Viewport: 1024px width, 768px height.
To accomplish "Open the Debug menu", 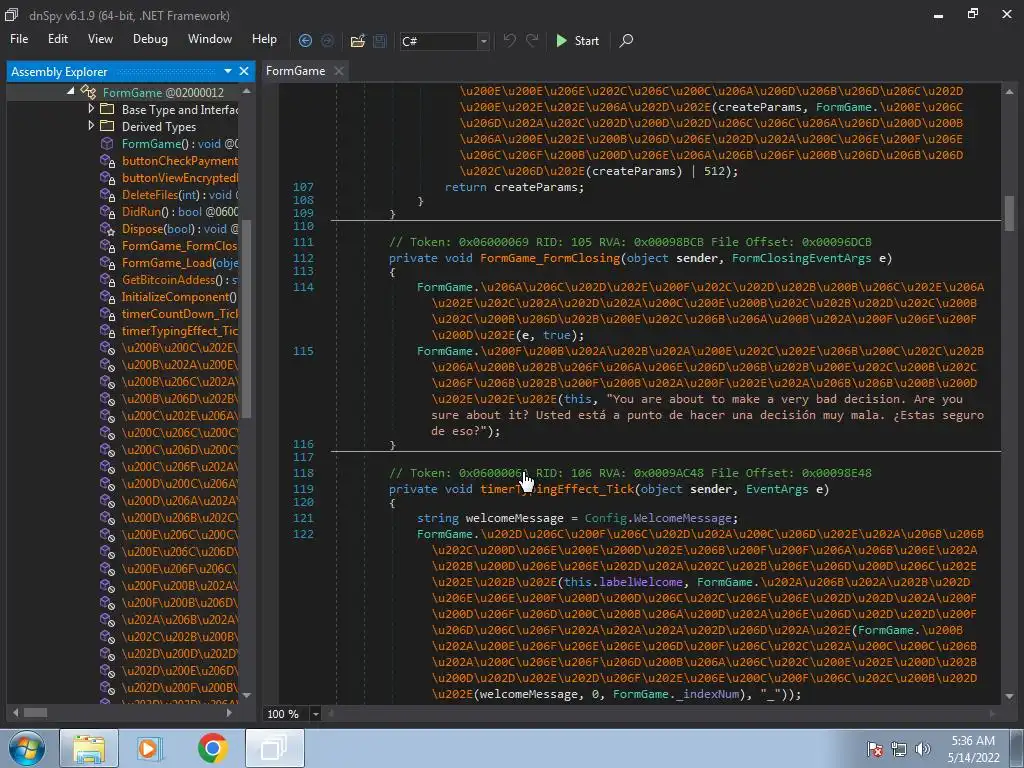I will pos(150,39).
